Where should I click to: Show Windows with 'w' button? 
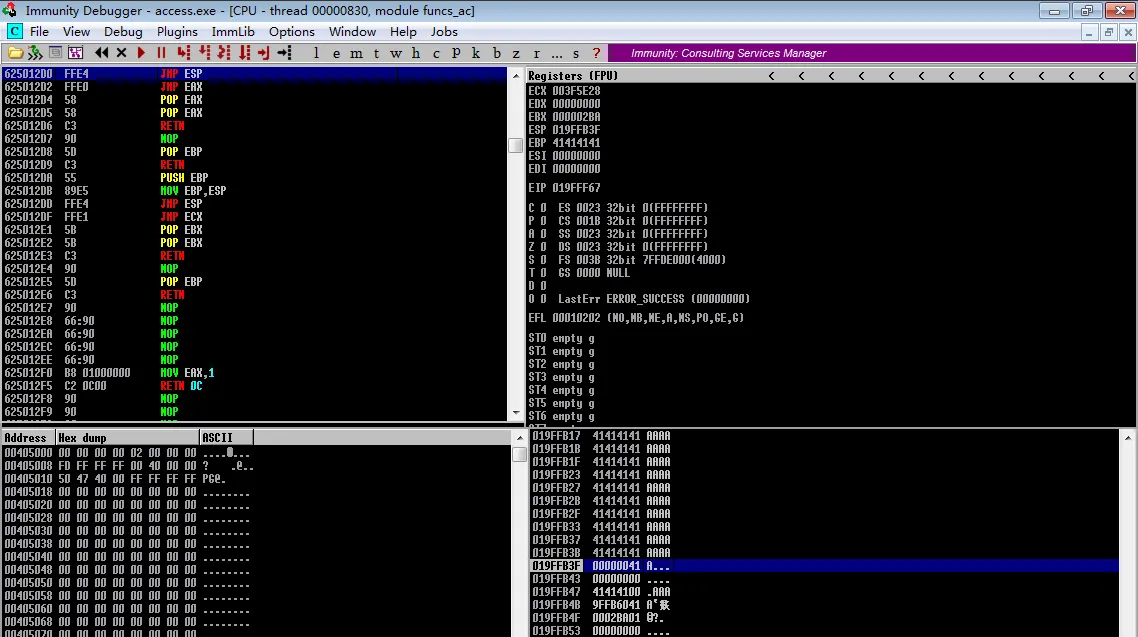click(x=396, y=53)
